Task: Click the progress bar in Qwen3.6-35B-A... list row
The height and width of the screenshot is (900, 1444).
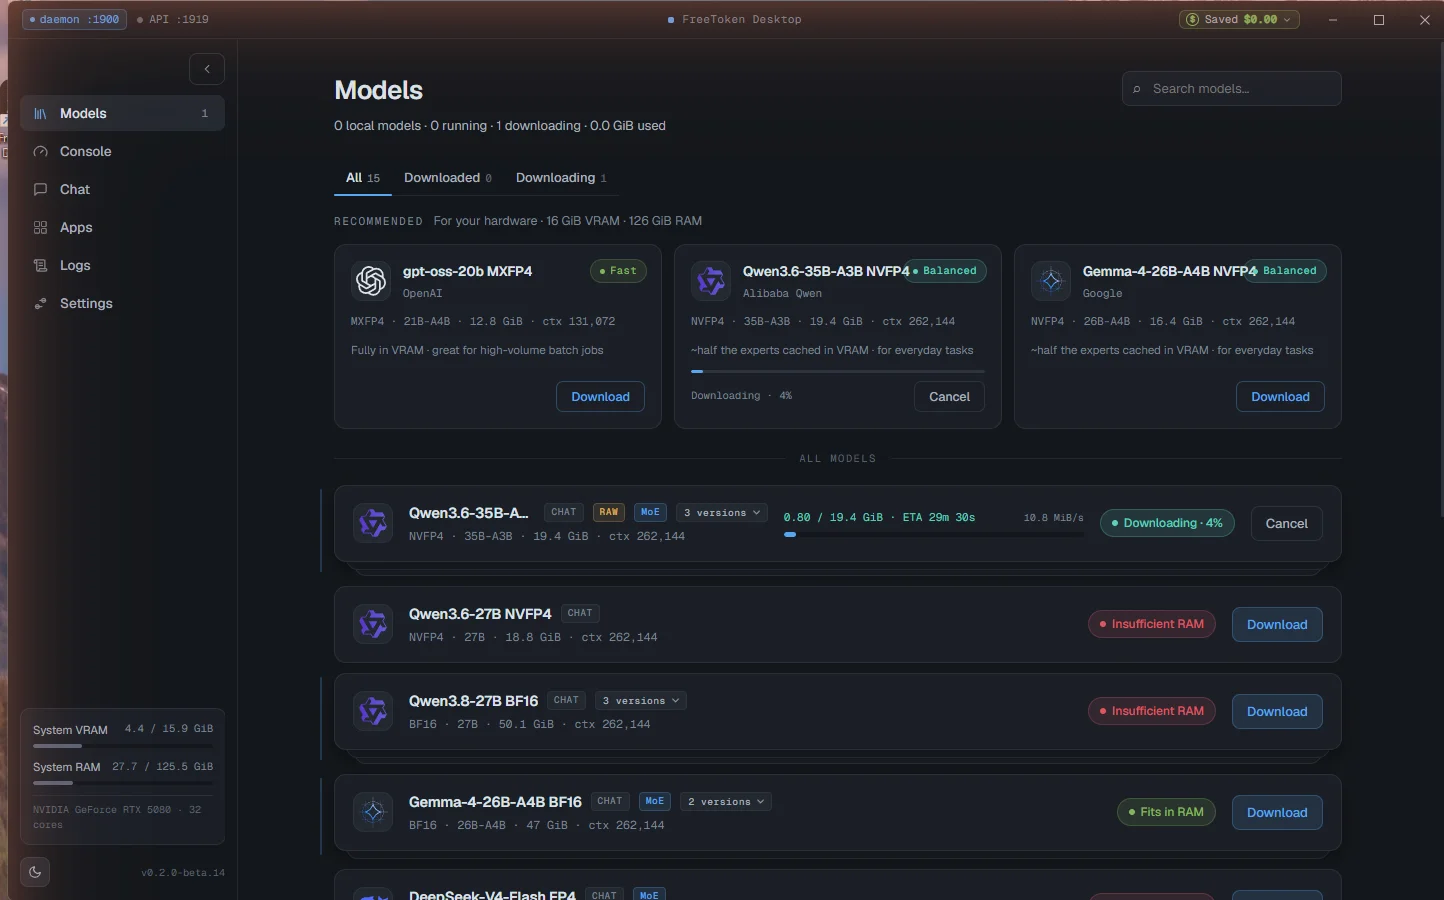Action: click(934, 535)
